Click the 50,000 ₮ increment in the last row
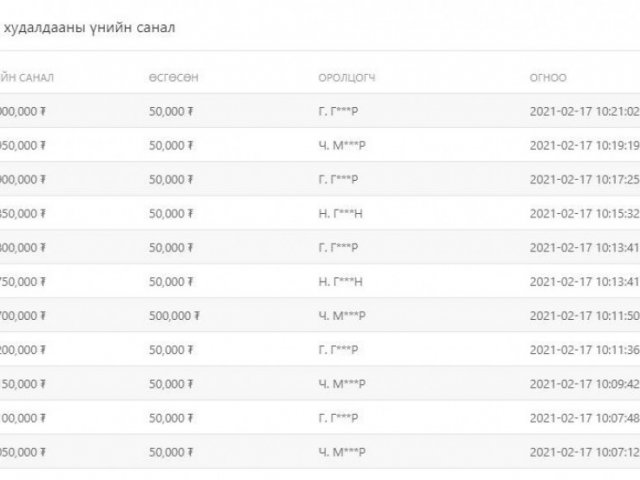 (x=171, y=452)
